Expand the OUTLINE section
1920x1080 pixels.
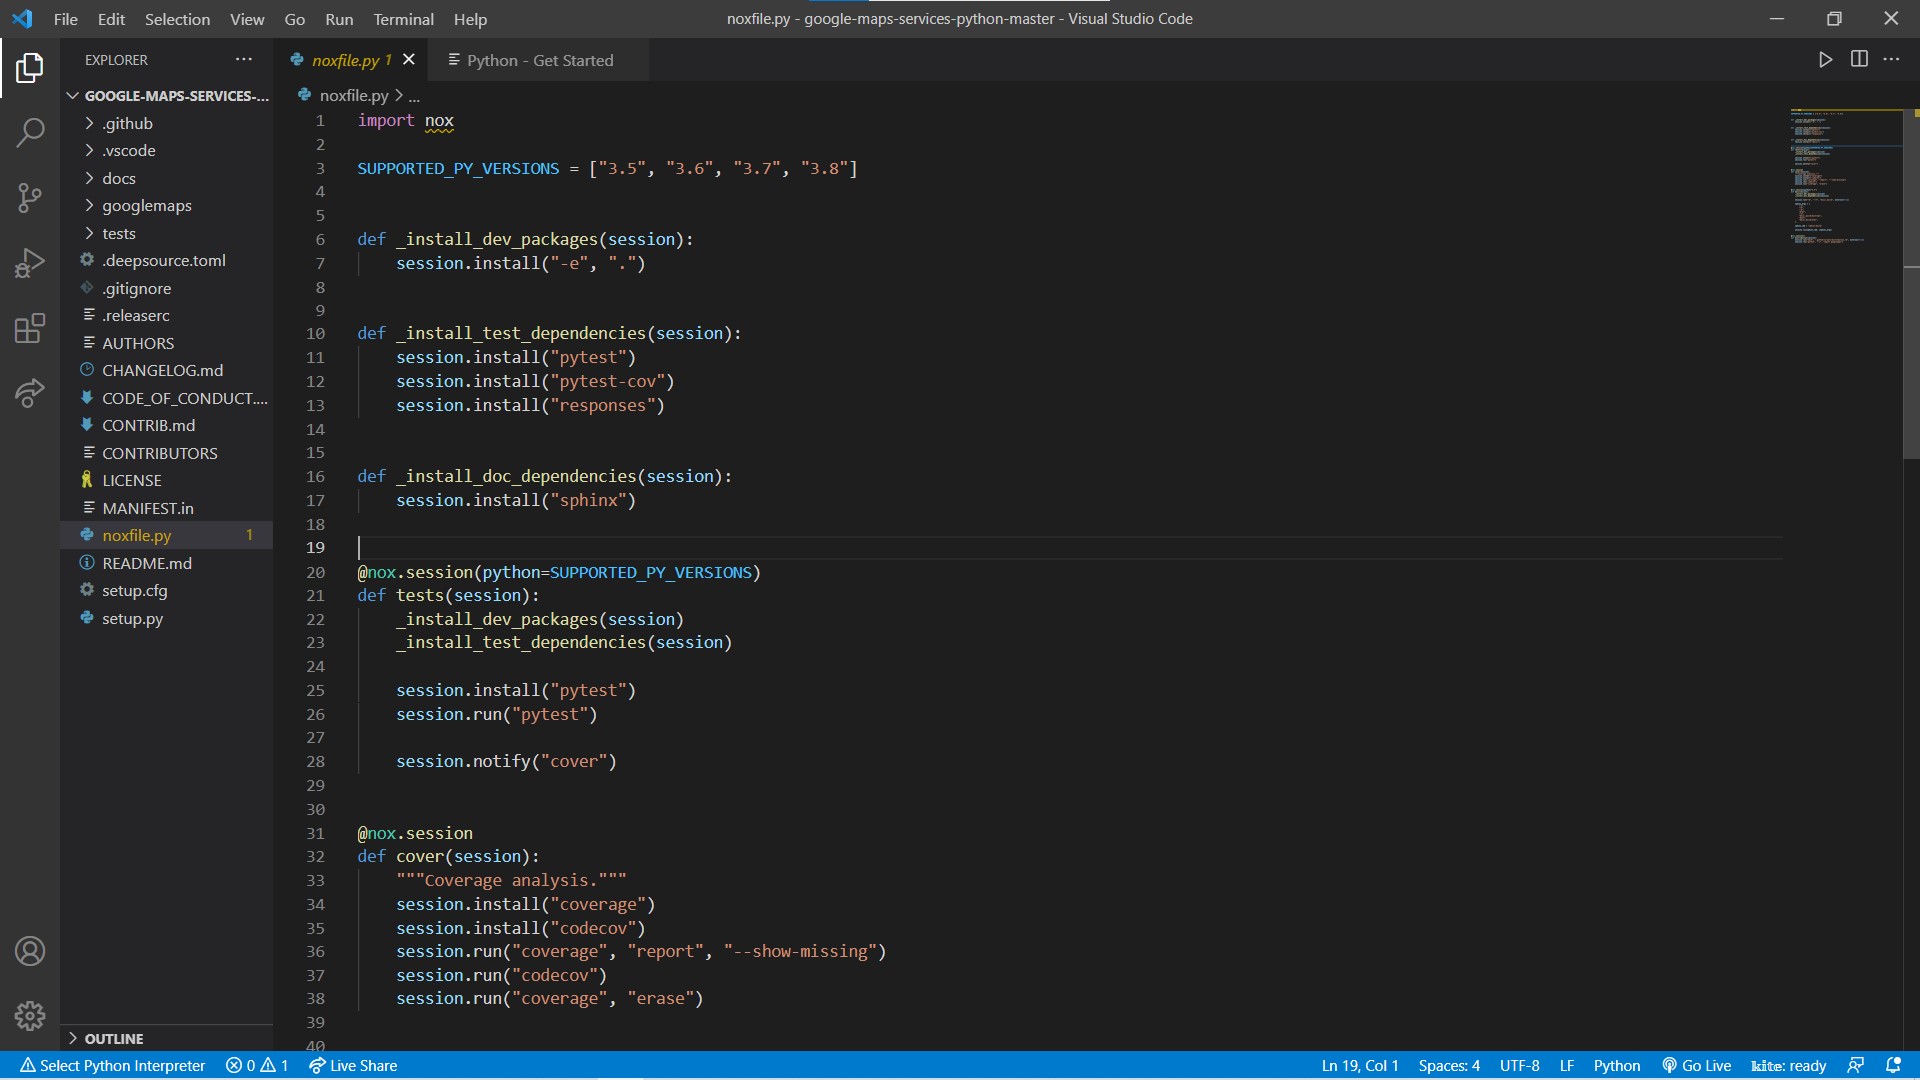(x=113, y=1039)
